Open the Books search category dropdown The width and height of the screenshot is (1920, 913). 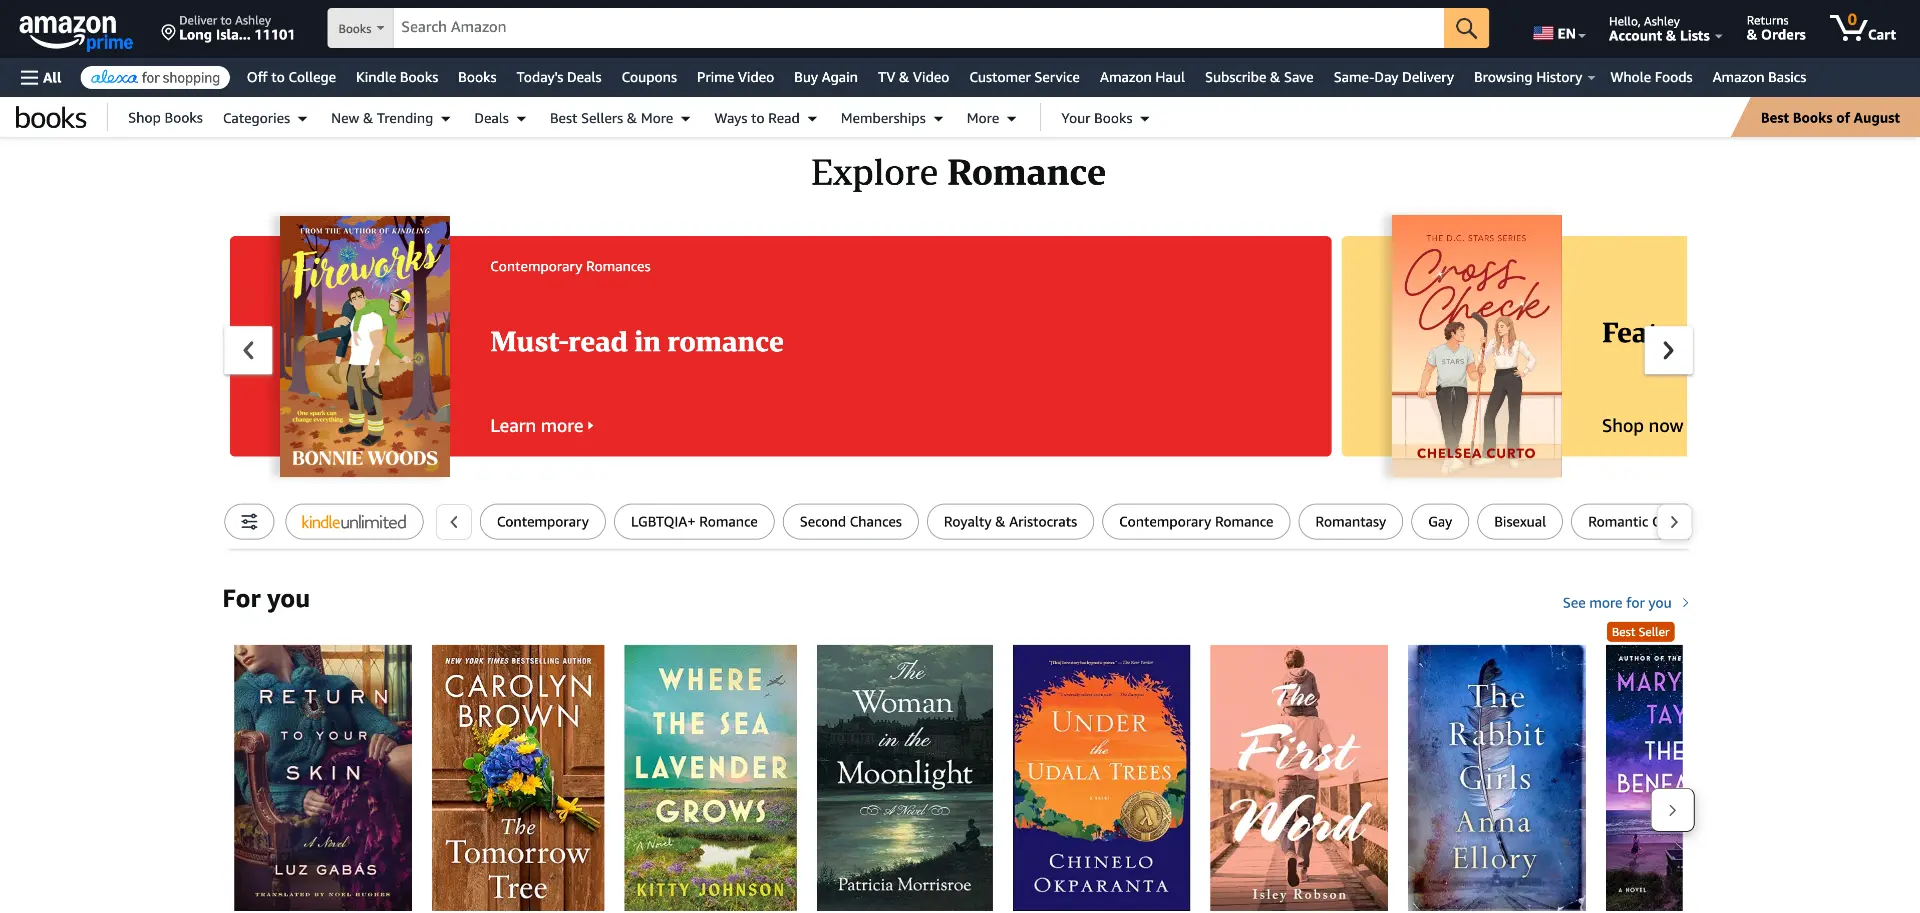361,28
